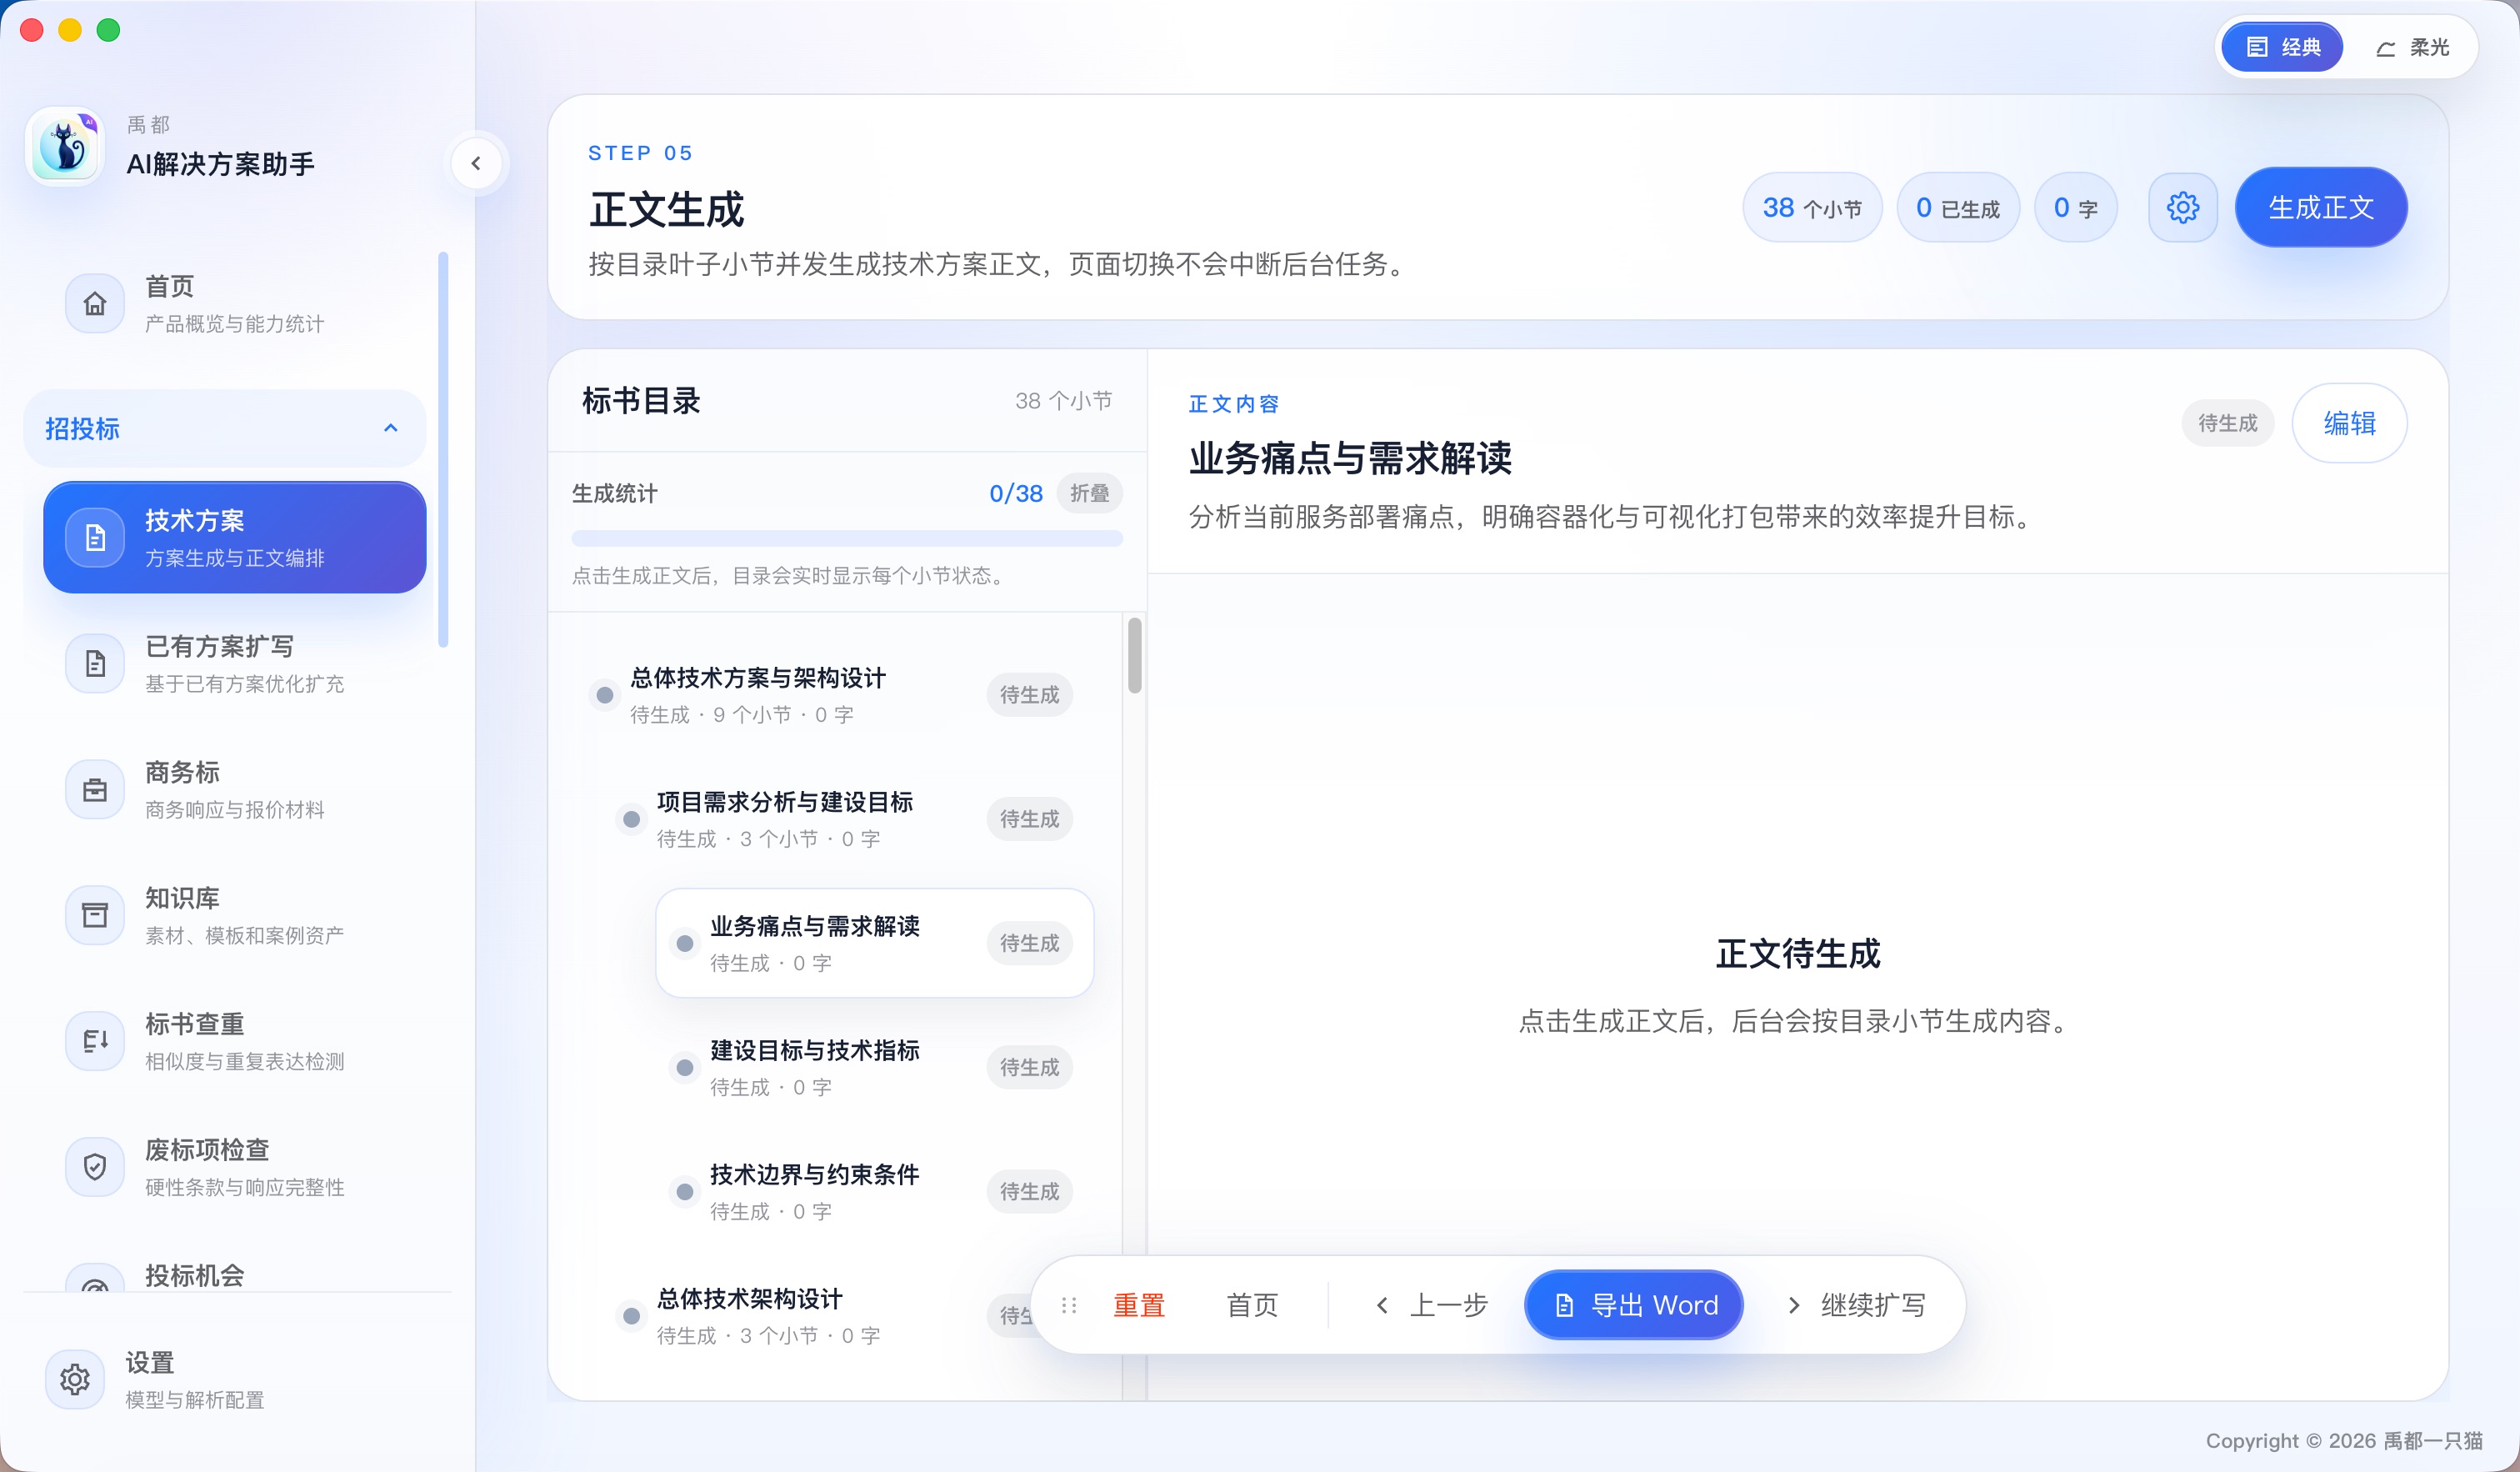
Task: Click the status dot for 建设目标与技术指标
Action: tap(685, 1068)
